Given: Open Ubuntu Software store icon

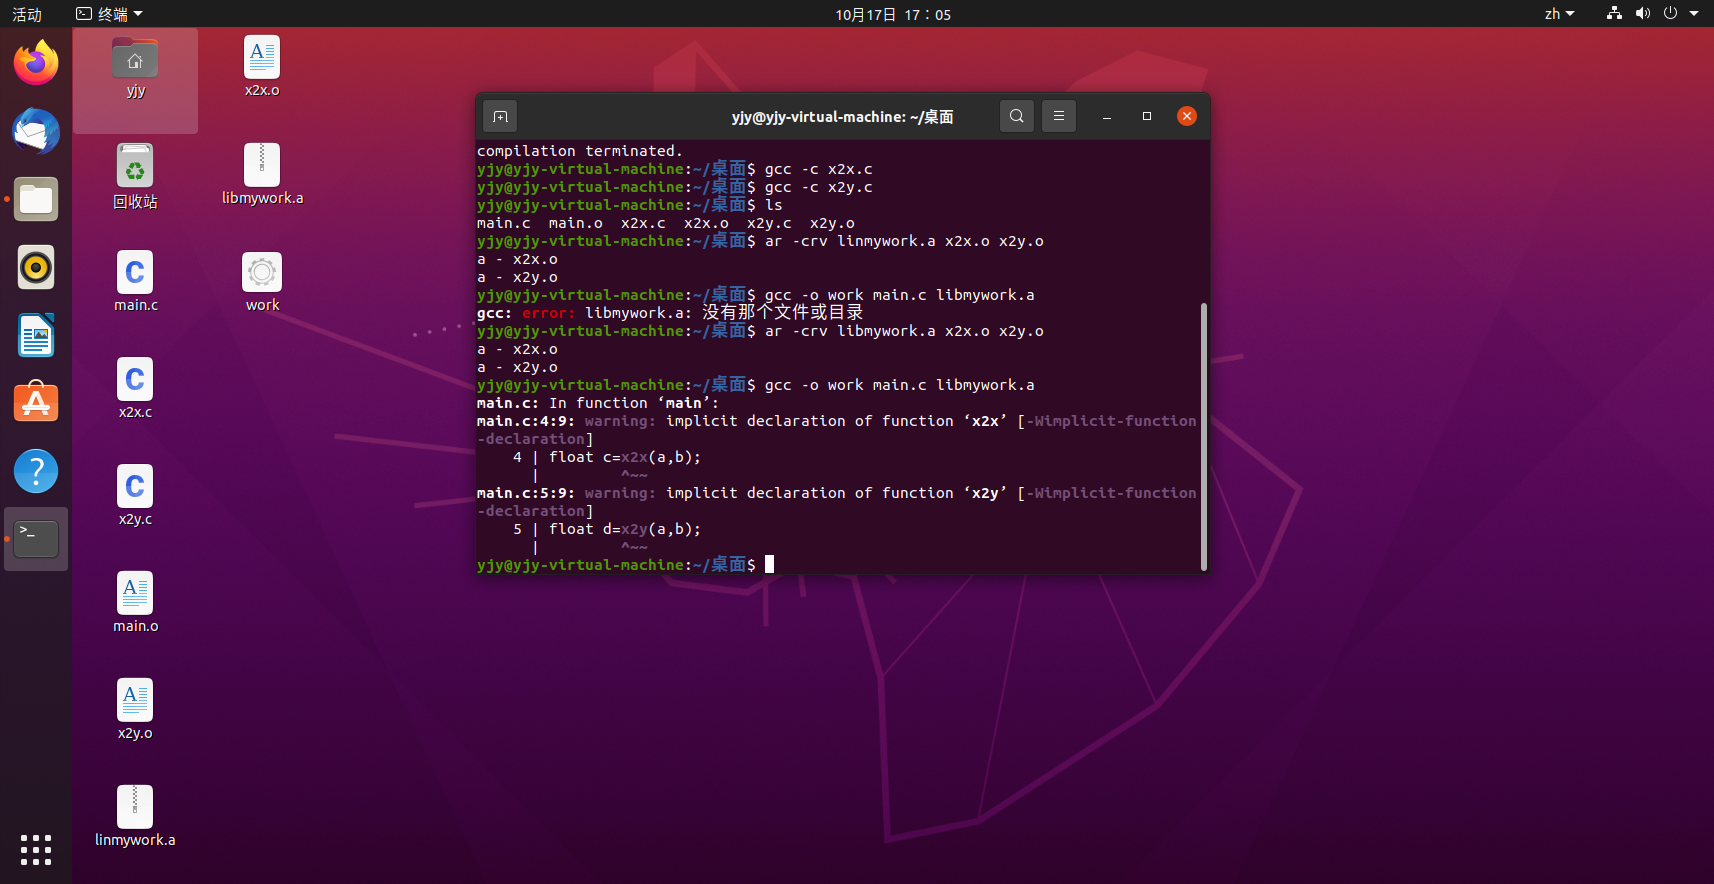Looking at the screenshot, I should pos(36,403).
